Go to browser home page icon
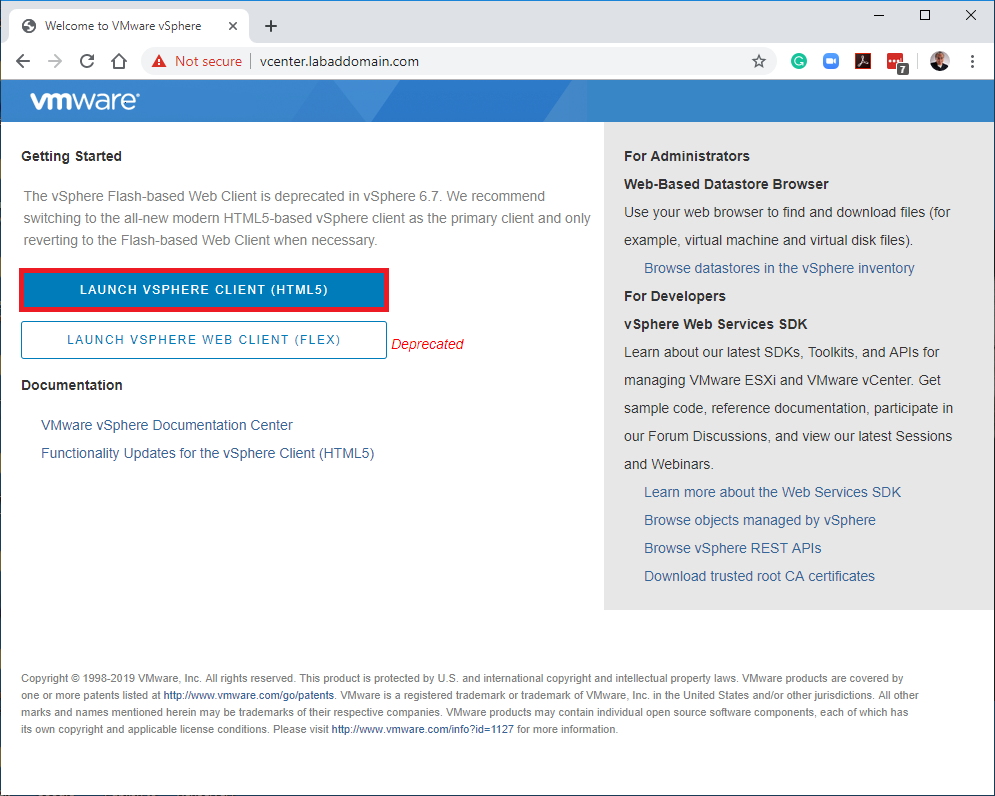995x796 pixels. (x=119, y=61)
